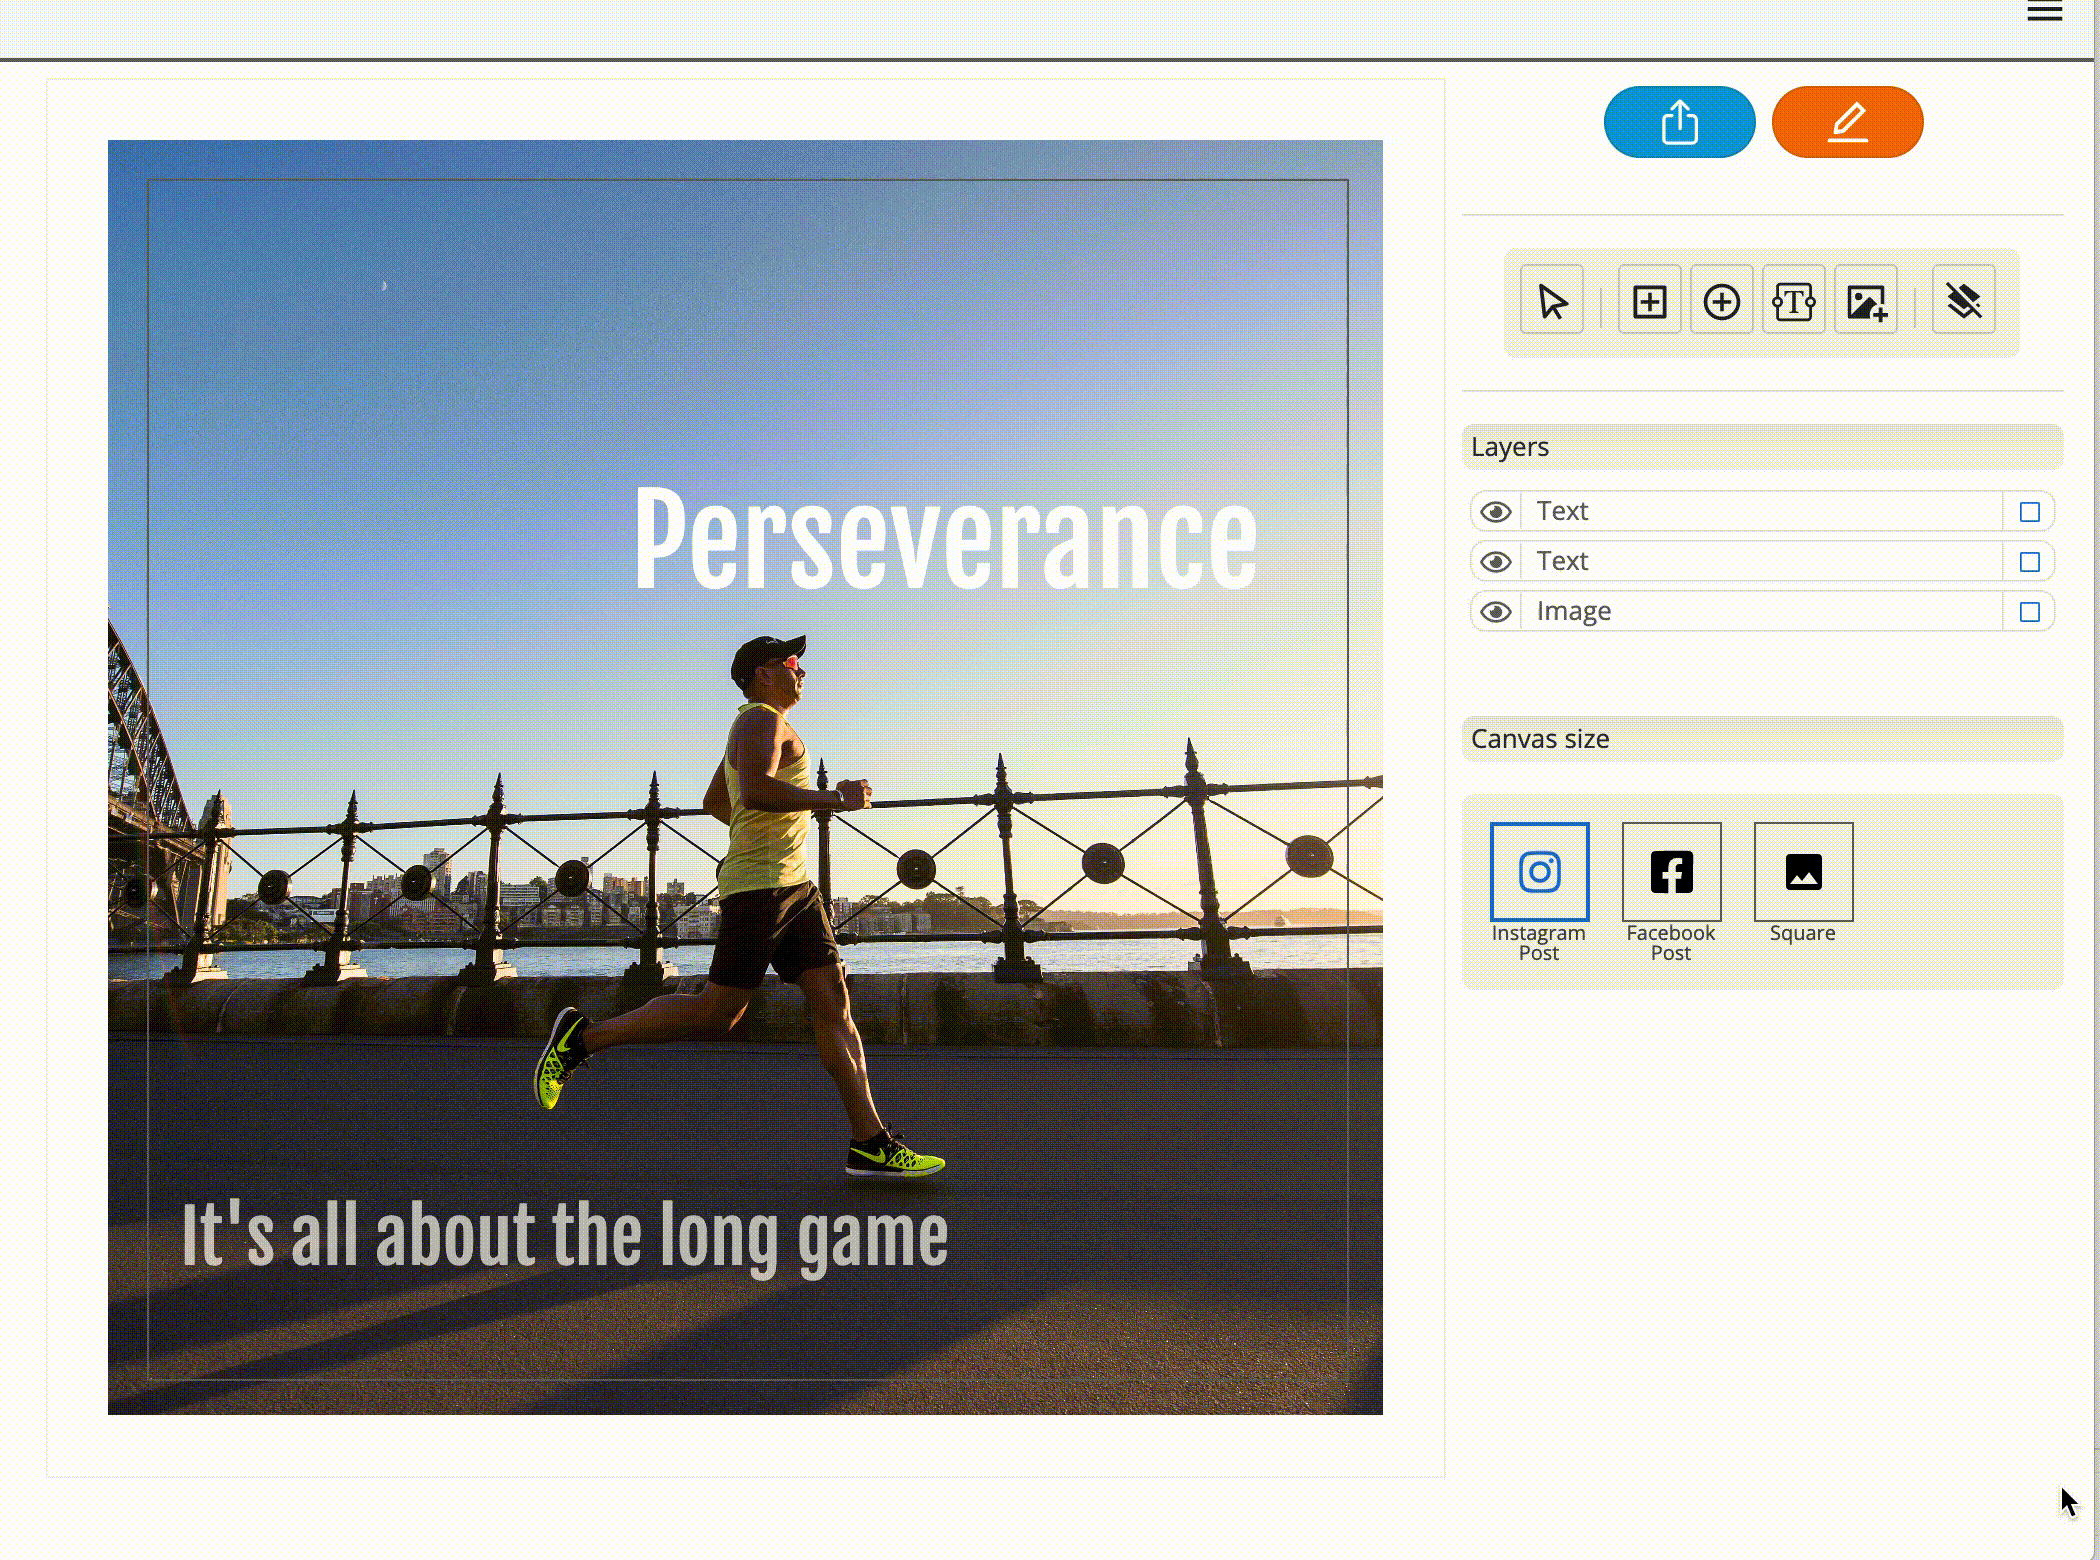Toggle visibility of second Text layer

point(1496,562)
